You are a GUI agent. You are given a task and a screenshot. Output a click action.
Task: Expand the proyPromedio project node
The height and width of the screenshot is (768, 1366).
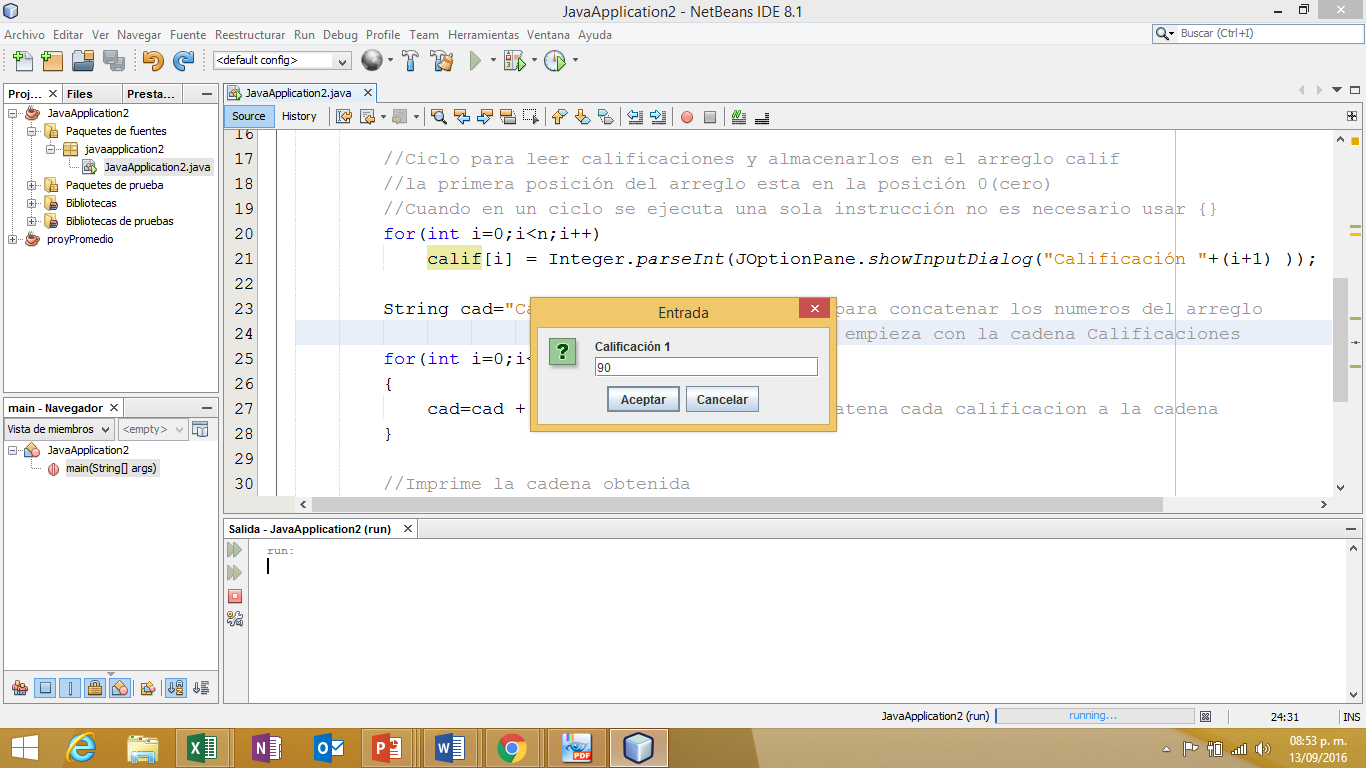point(14,239)
